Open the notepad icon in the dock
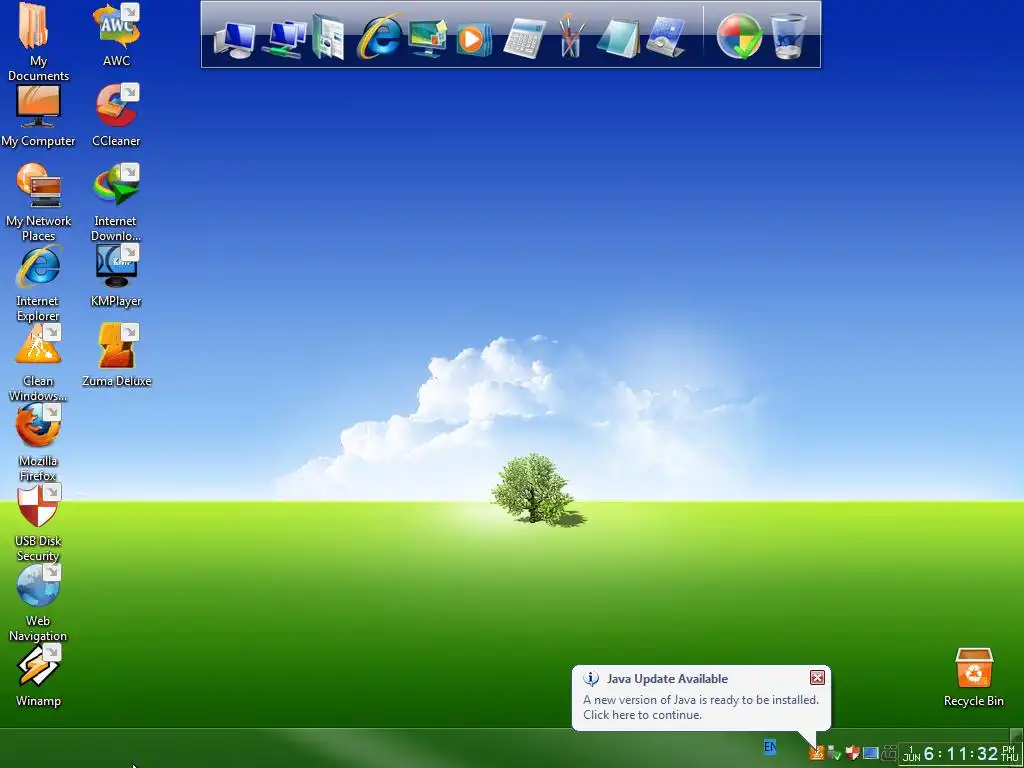The height and width of the screenshot is (768, 1024). [618, 38]
